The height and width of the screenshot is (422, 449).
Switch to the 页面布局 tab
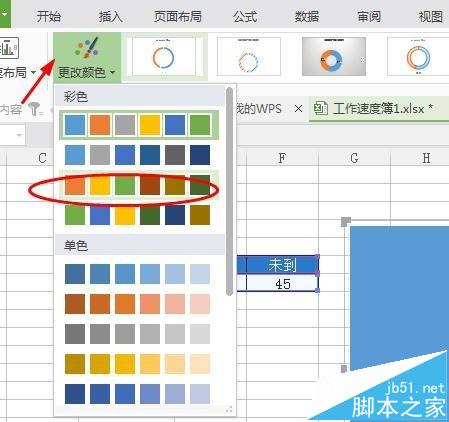[x=178, y=16]
